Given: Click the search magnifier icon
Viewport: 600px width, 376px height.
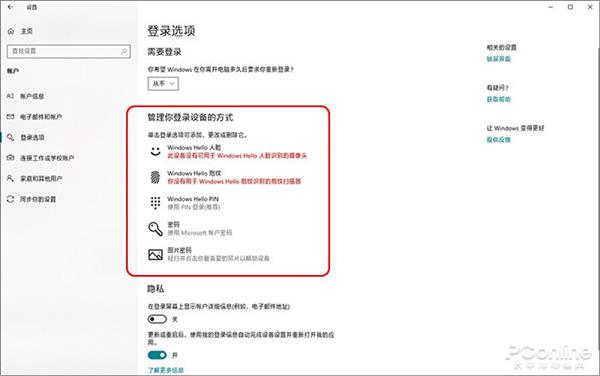Looking at the screenshot, I should click(x=124, y=51).
